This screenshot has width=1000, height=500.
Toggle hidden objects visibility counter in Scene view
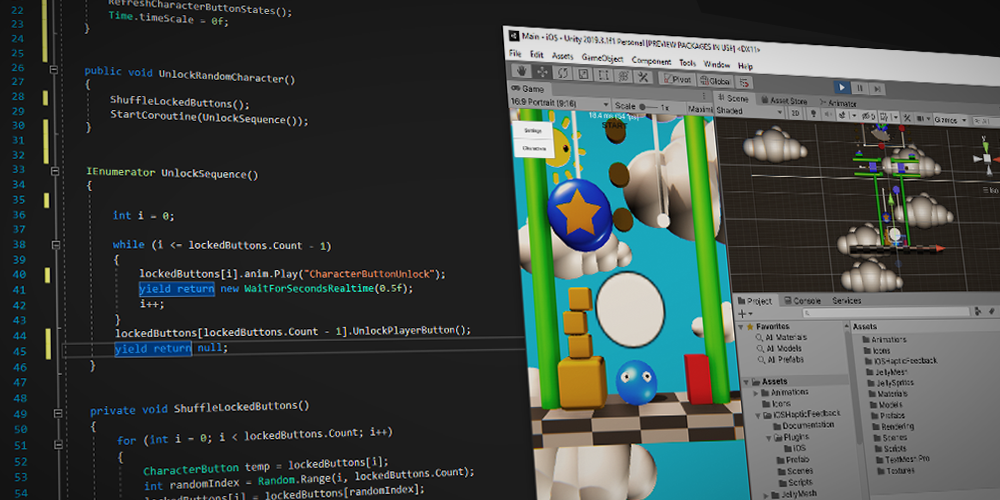tap(867, 116)
